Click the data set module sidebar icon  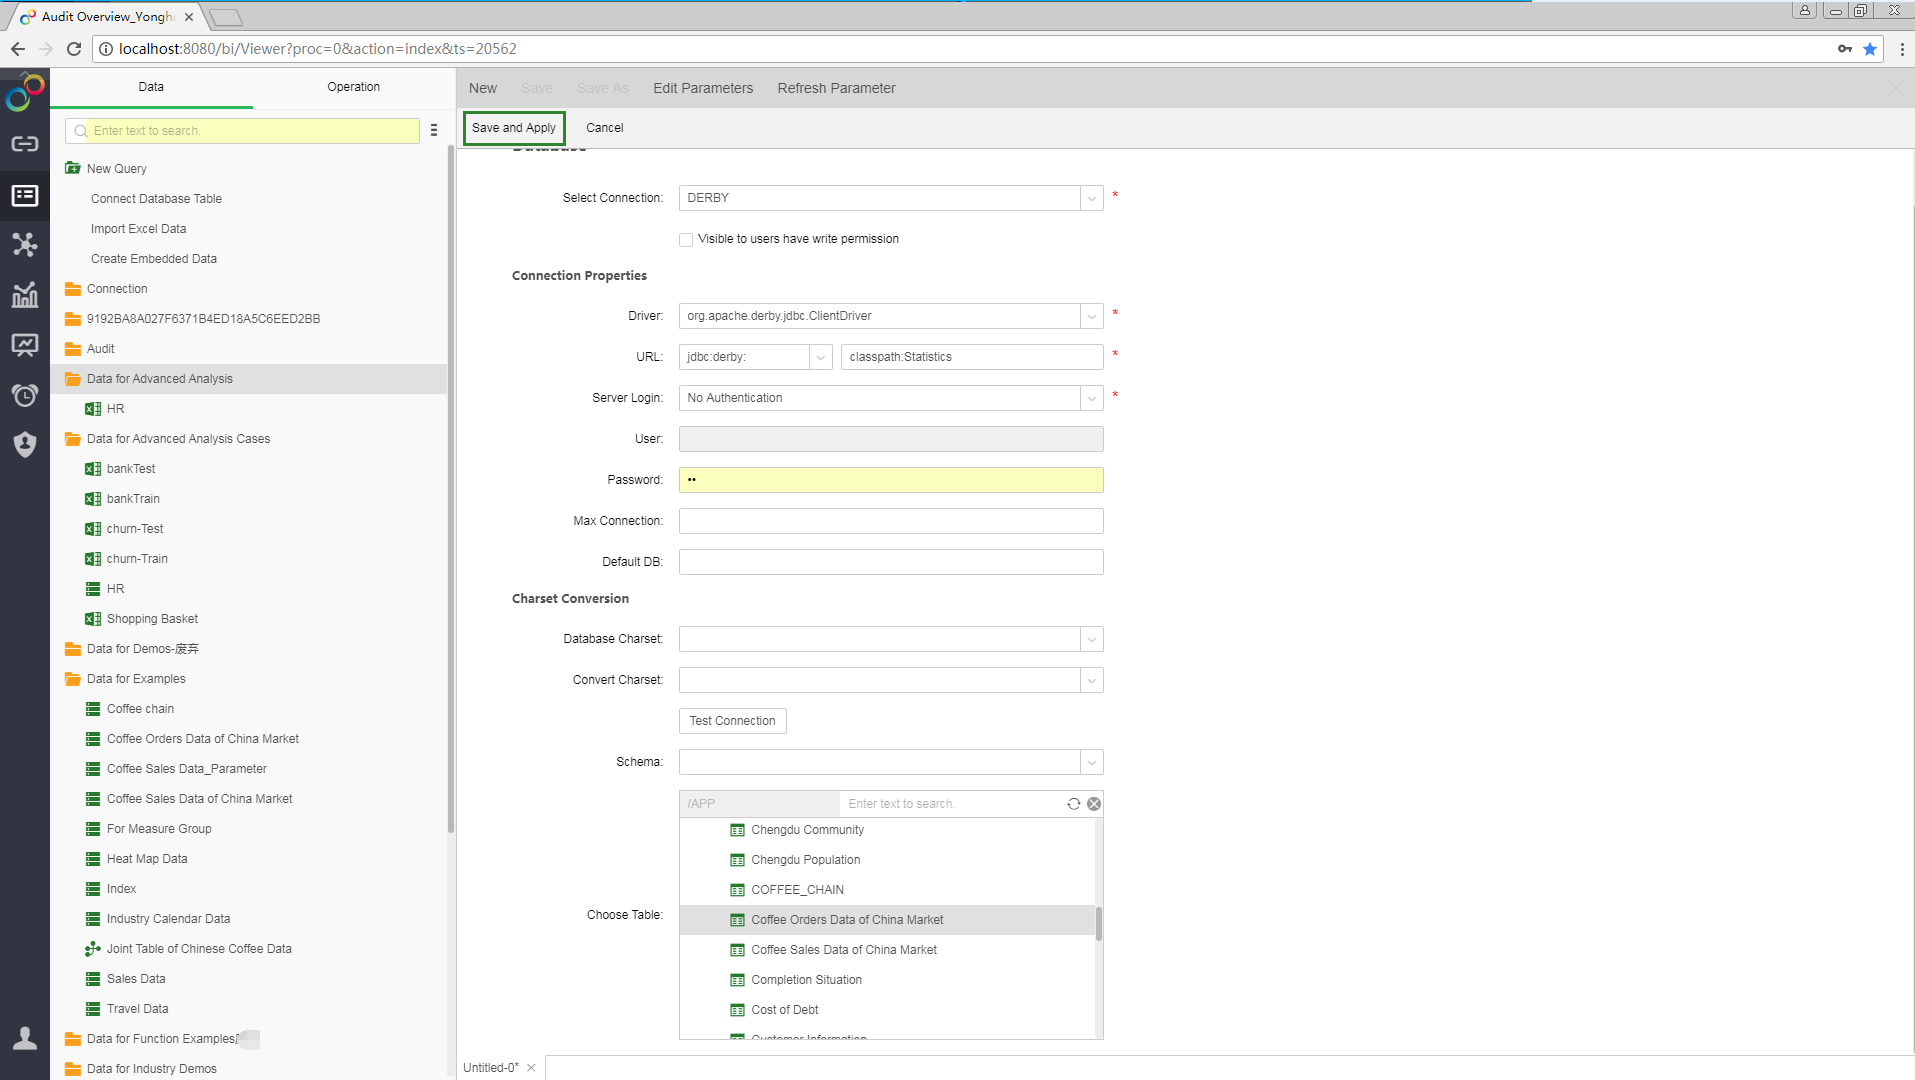(25, 195)
